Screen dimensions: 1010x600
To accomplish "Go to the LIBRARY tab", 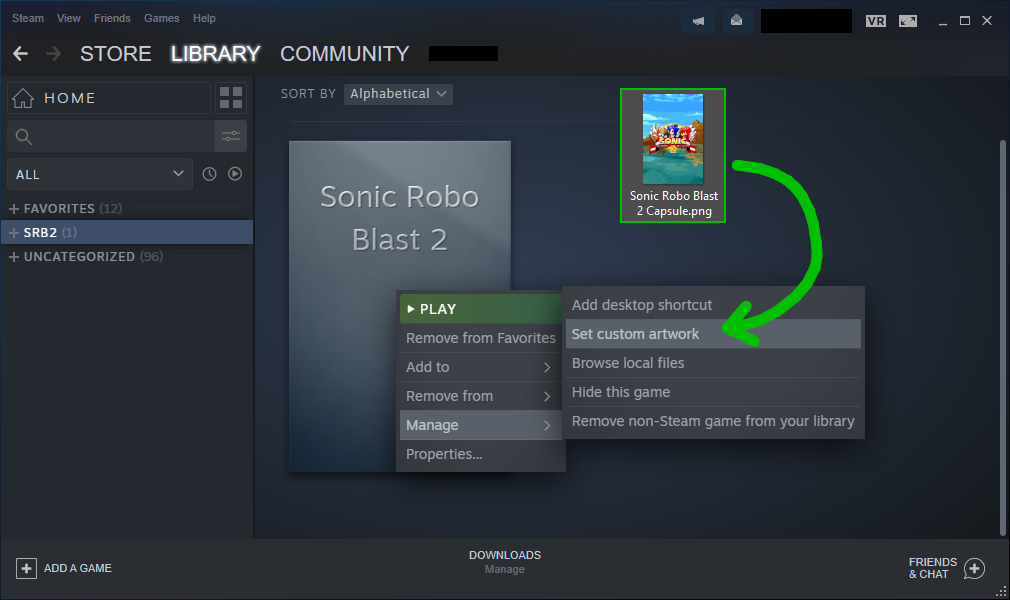I will (x=215, y=53).
